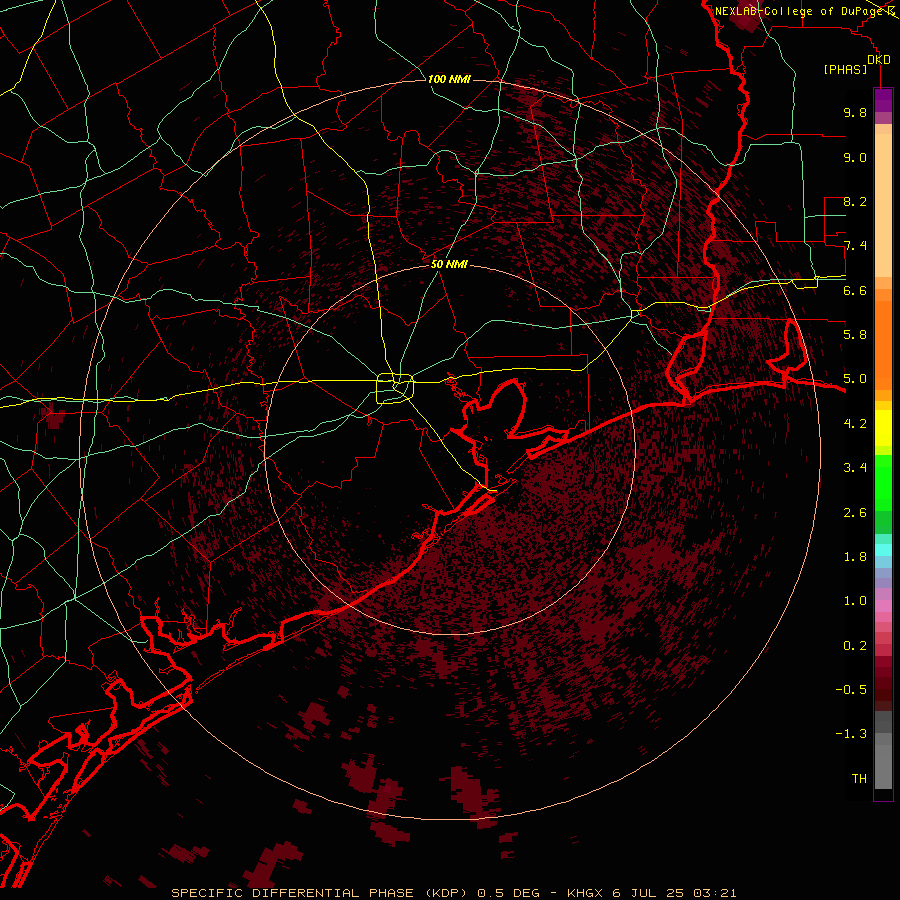This screenshot has height=900, width=900.
Task: Click the pink segment of the color bar
Action: point(883,606)
